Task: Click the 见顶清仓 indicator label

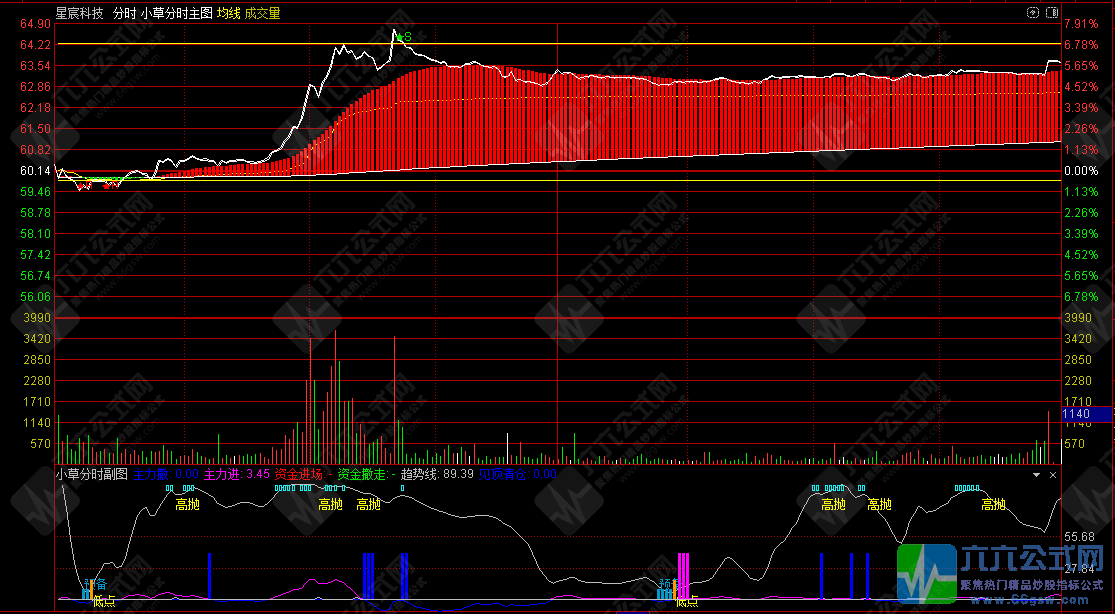Action: click(515, 475)
